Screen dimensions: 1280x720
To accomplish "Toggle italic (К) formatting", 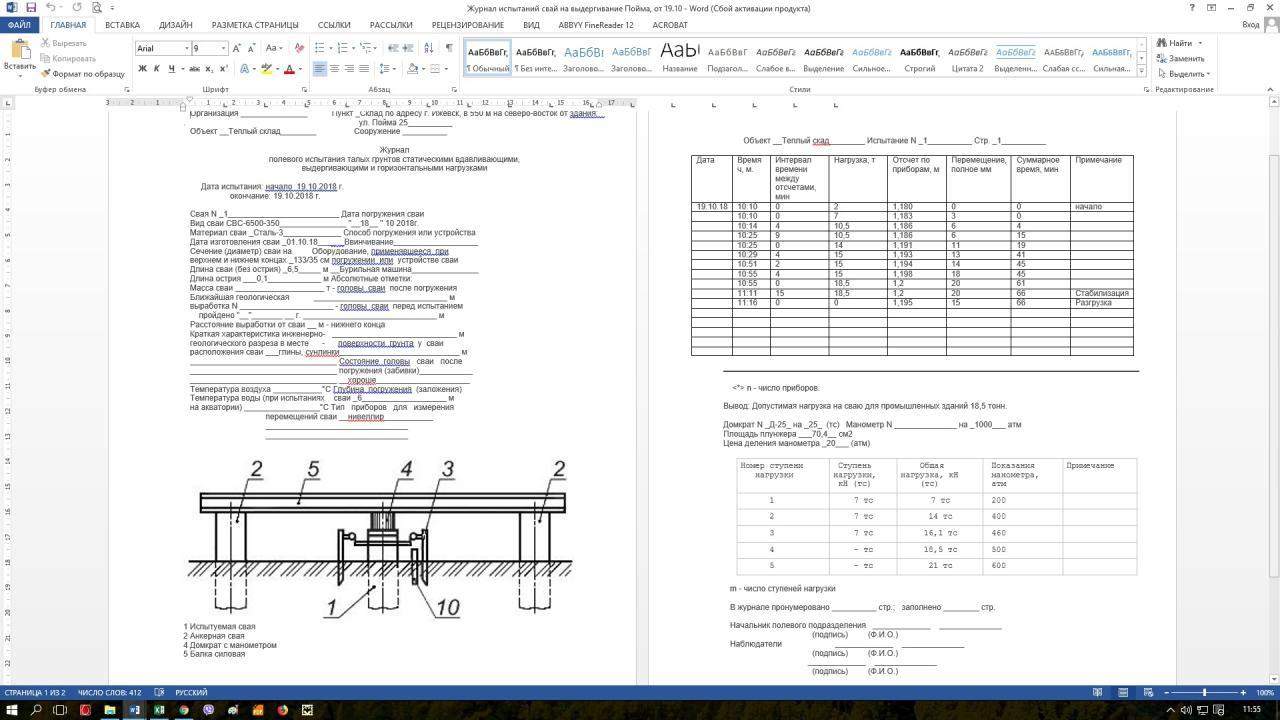I will pyautogui.click(x=157, y=69).
